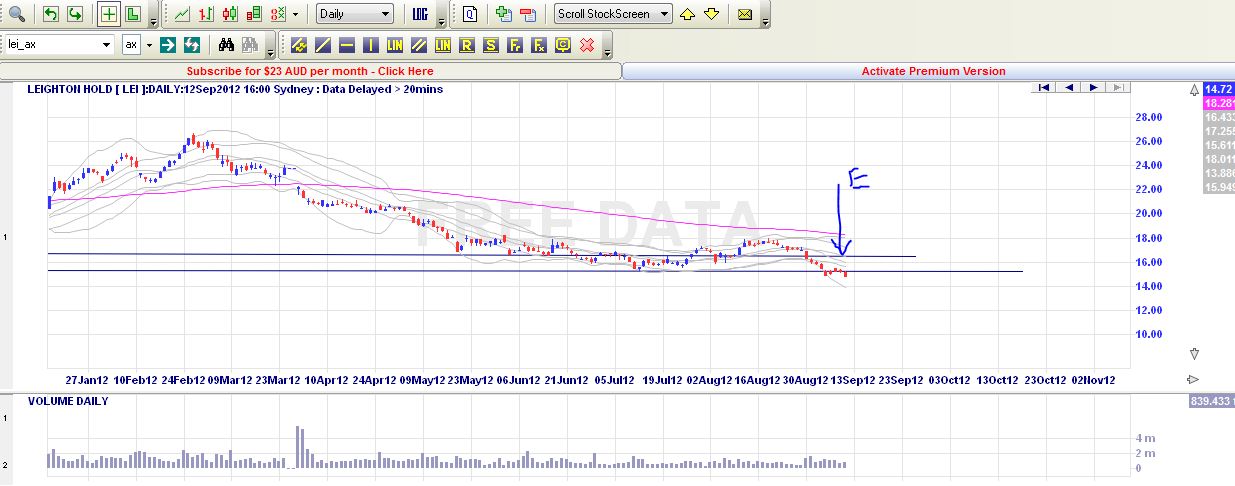Open dropdown arrow beside chart type icons
This screenshot has width=1235, height=486.
pyautogui.click(x=295, y=15)
